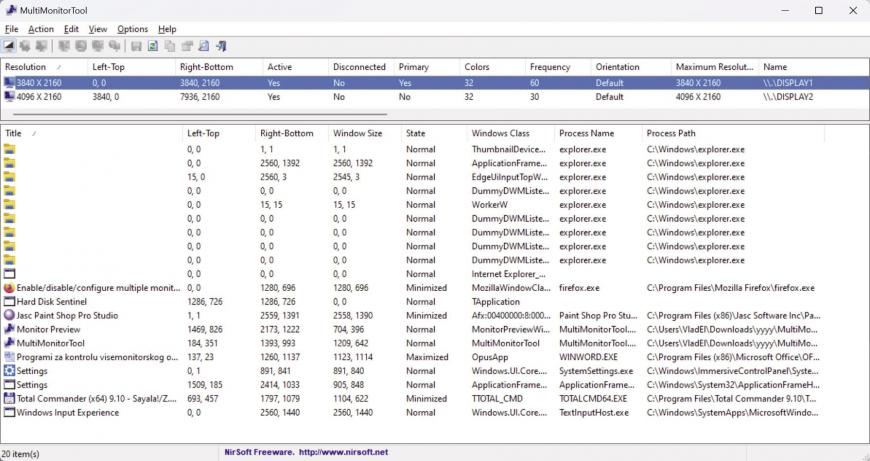Click the Frequency column header
This screenshot has width=870, height=461.
coord(558,67)
